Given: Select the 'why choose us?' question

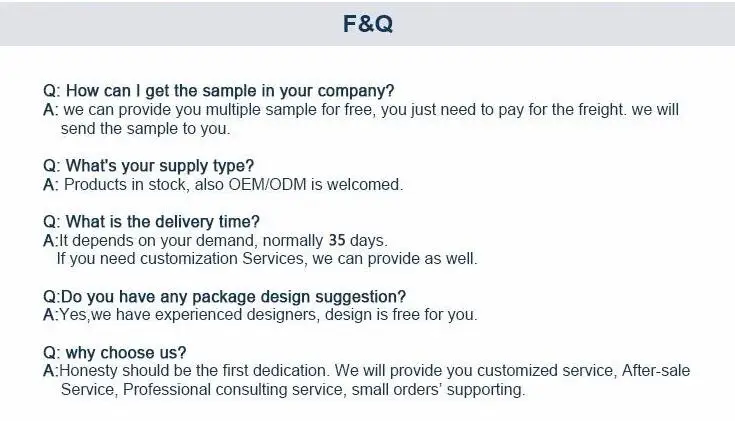Looking at the screenshot, I should point(115,352).
